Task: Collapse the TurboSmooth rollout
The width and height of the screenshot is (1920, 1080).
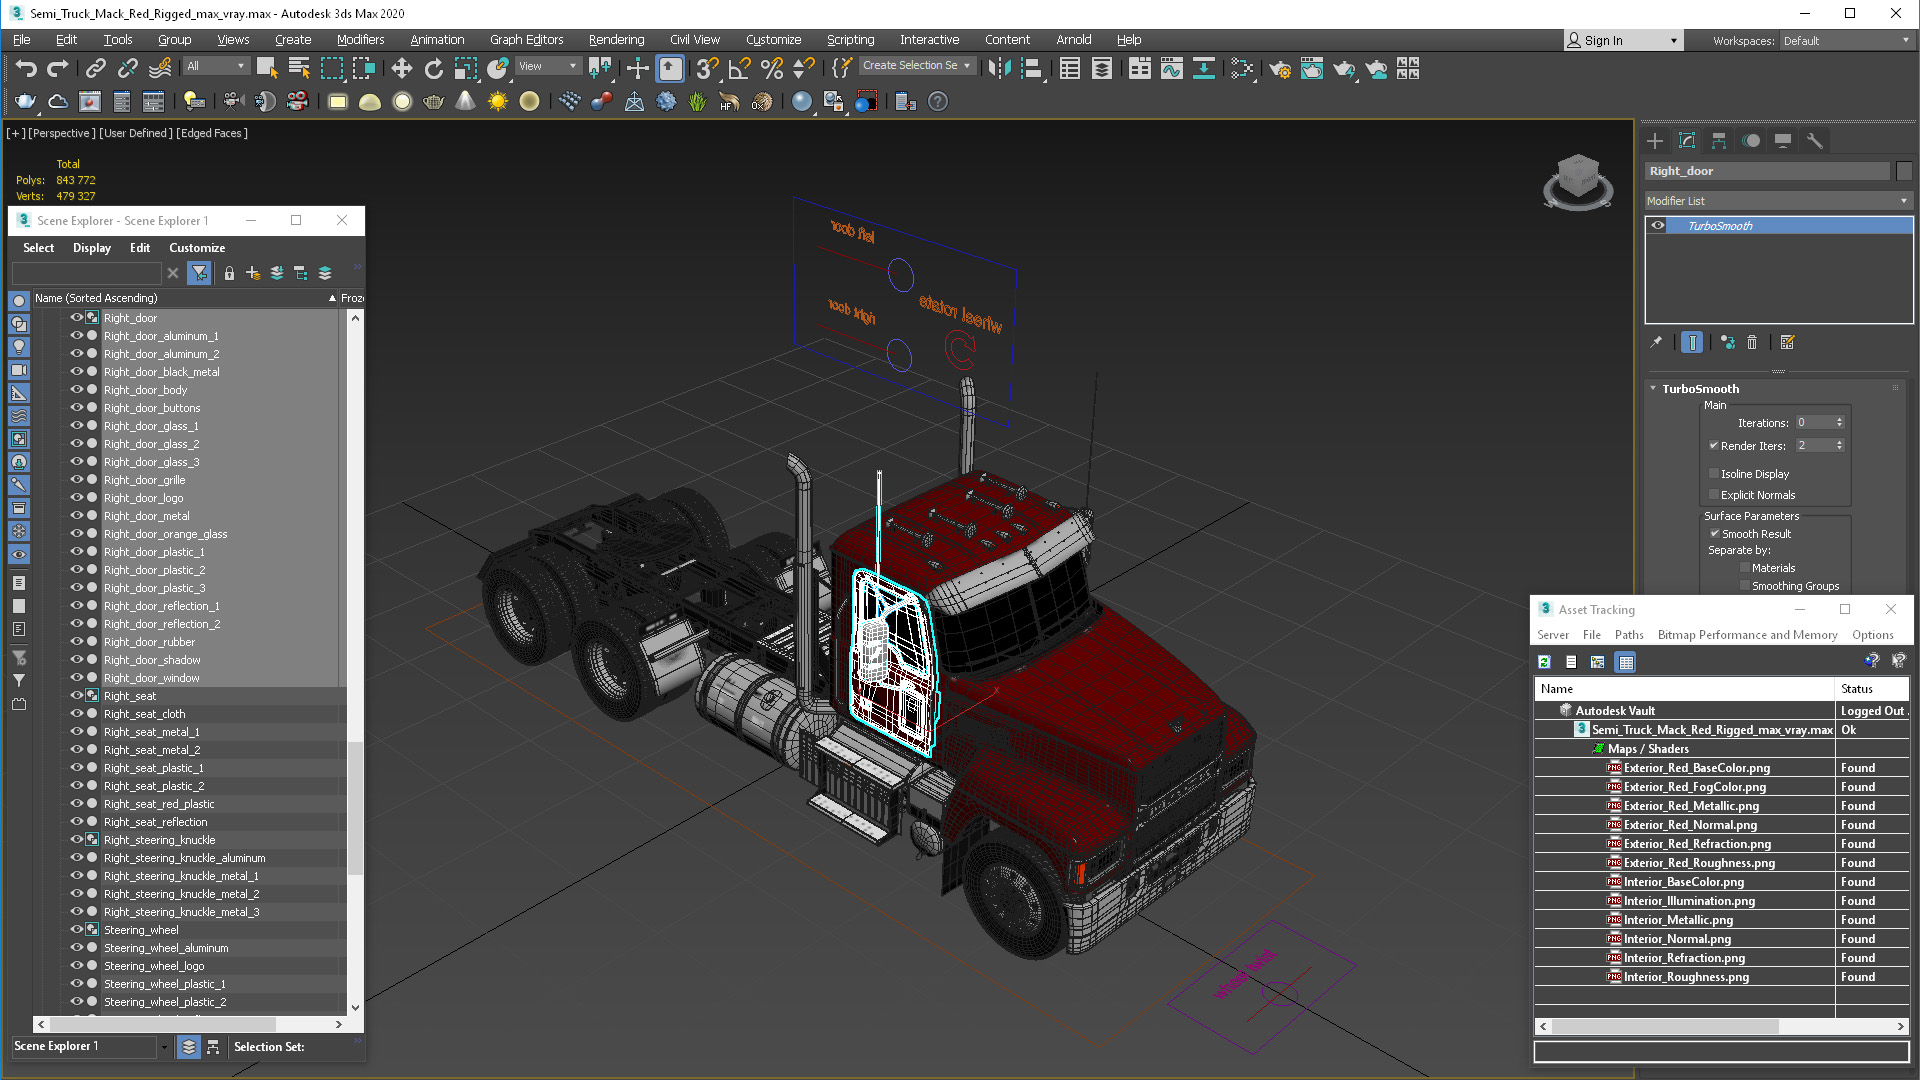Action: 1653,389
